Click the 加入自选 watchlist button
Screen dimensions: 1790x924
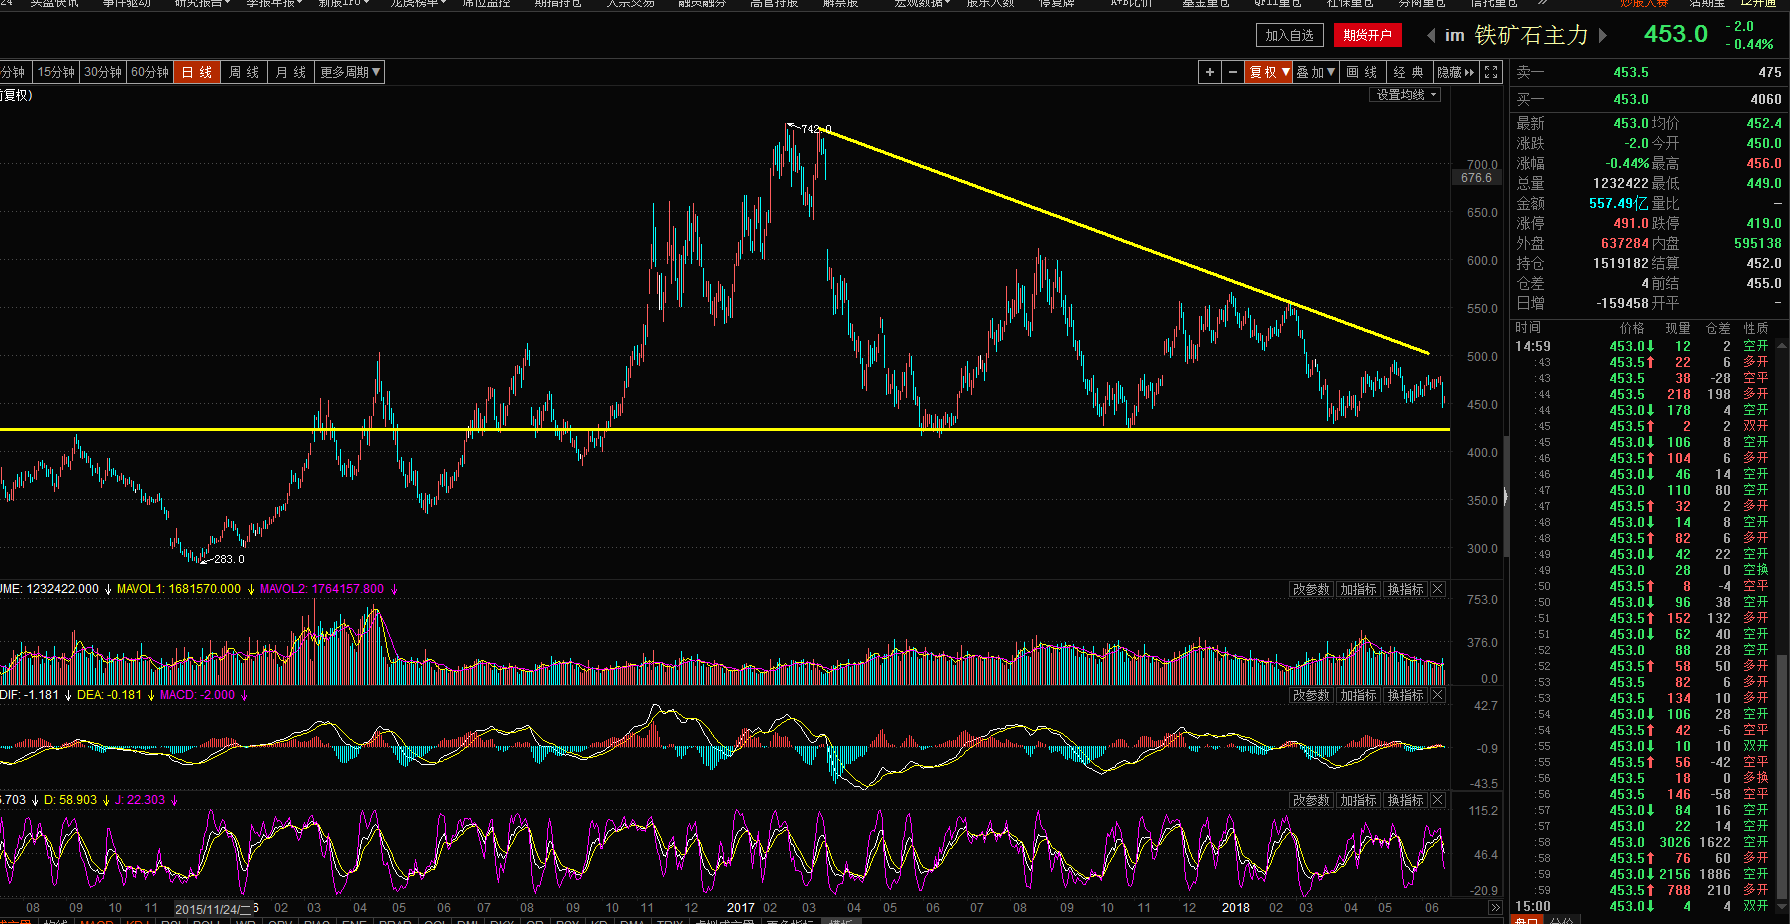(1289, 35)
